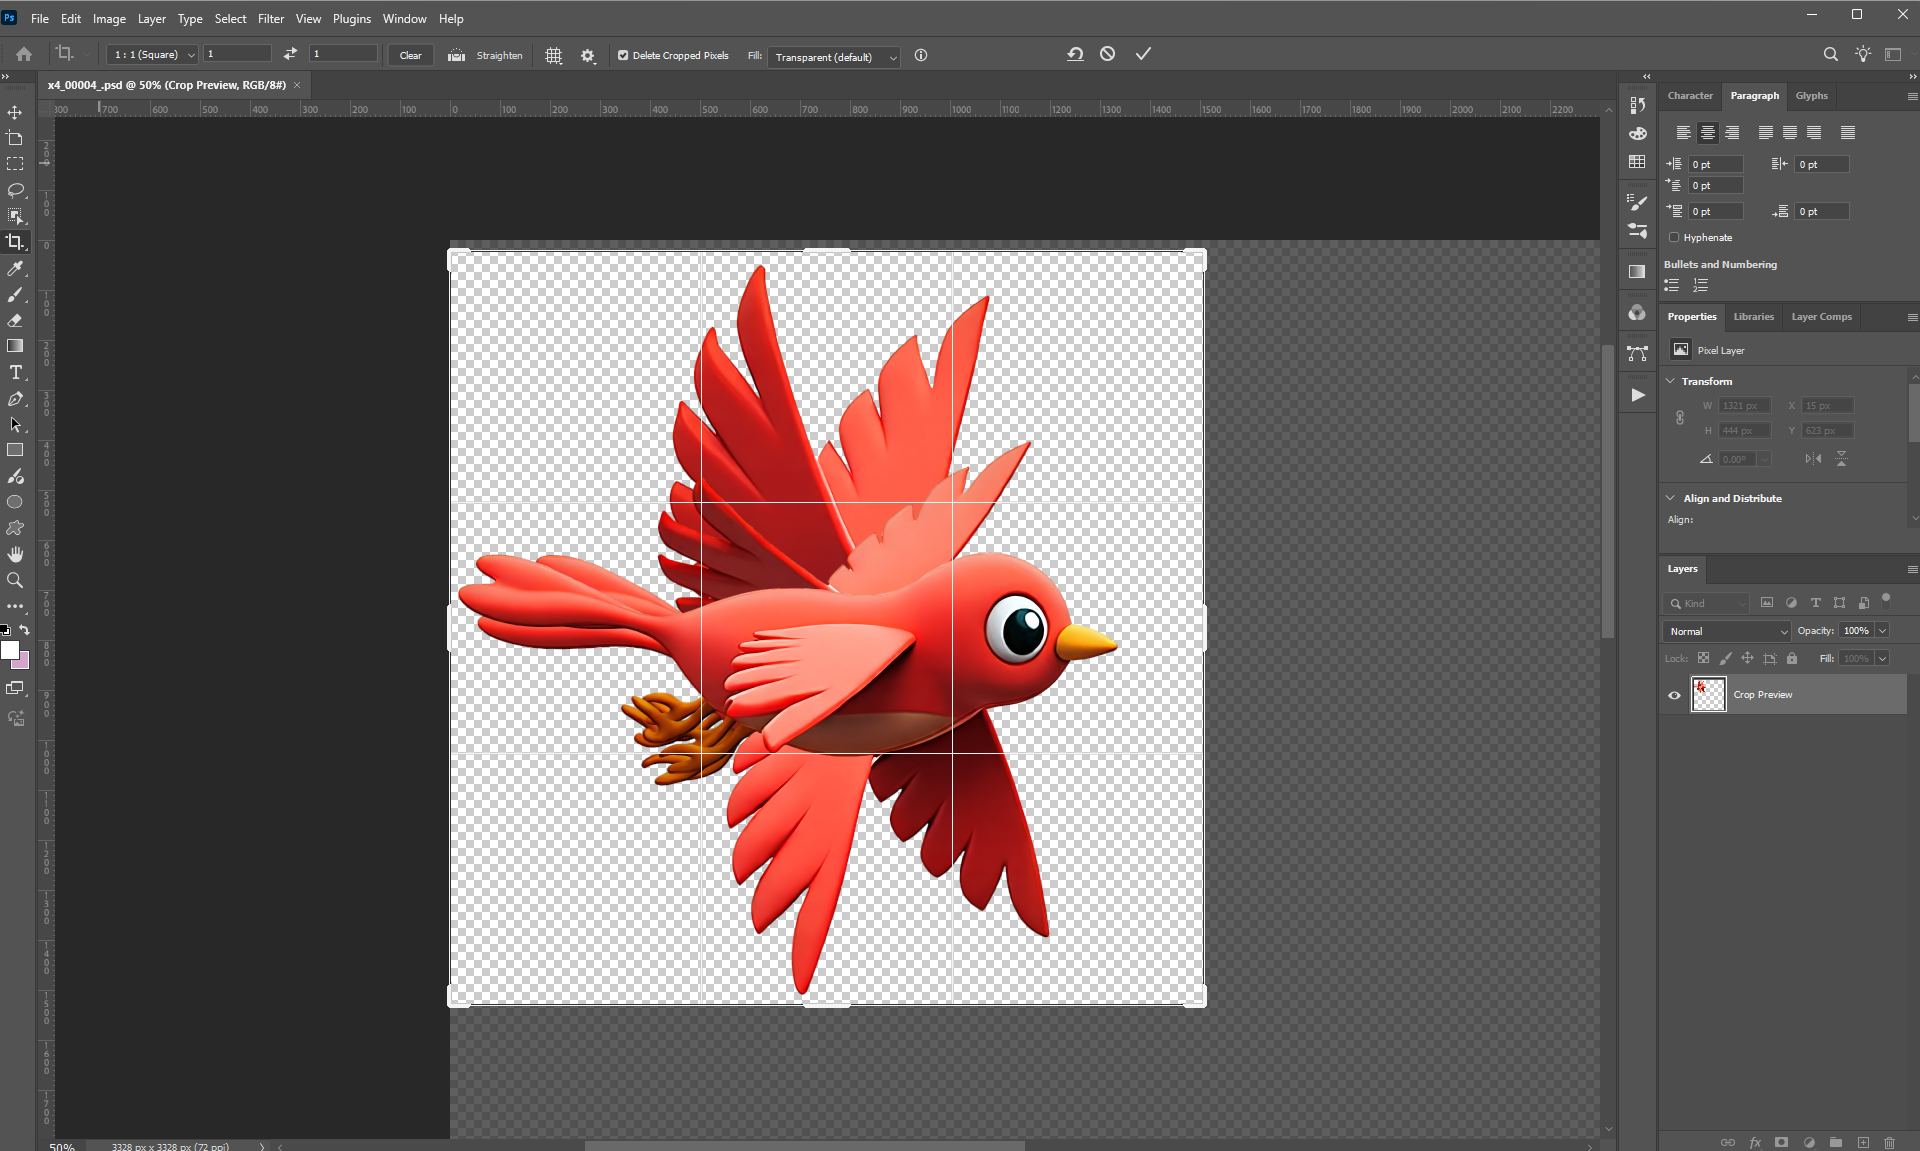Cancel the current crop operation
The height and width of the screenshot is (1151, 1920).
point(1107,54)
